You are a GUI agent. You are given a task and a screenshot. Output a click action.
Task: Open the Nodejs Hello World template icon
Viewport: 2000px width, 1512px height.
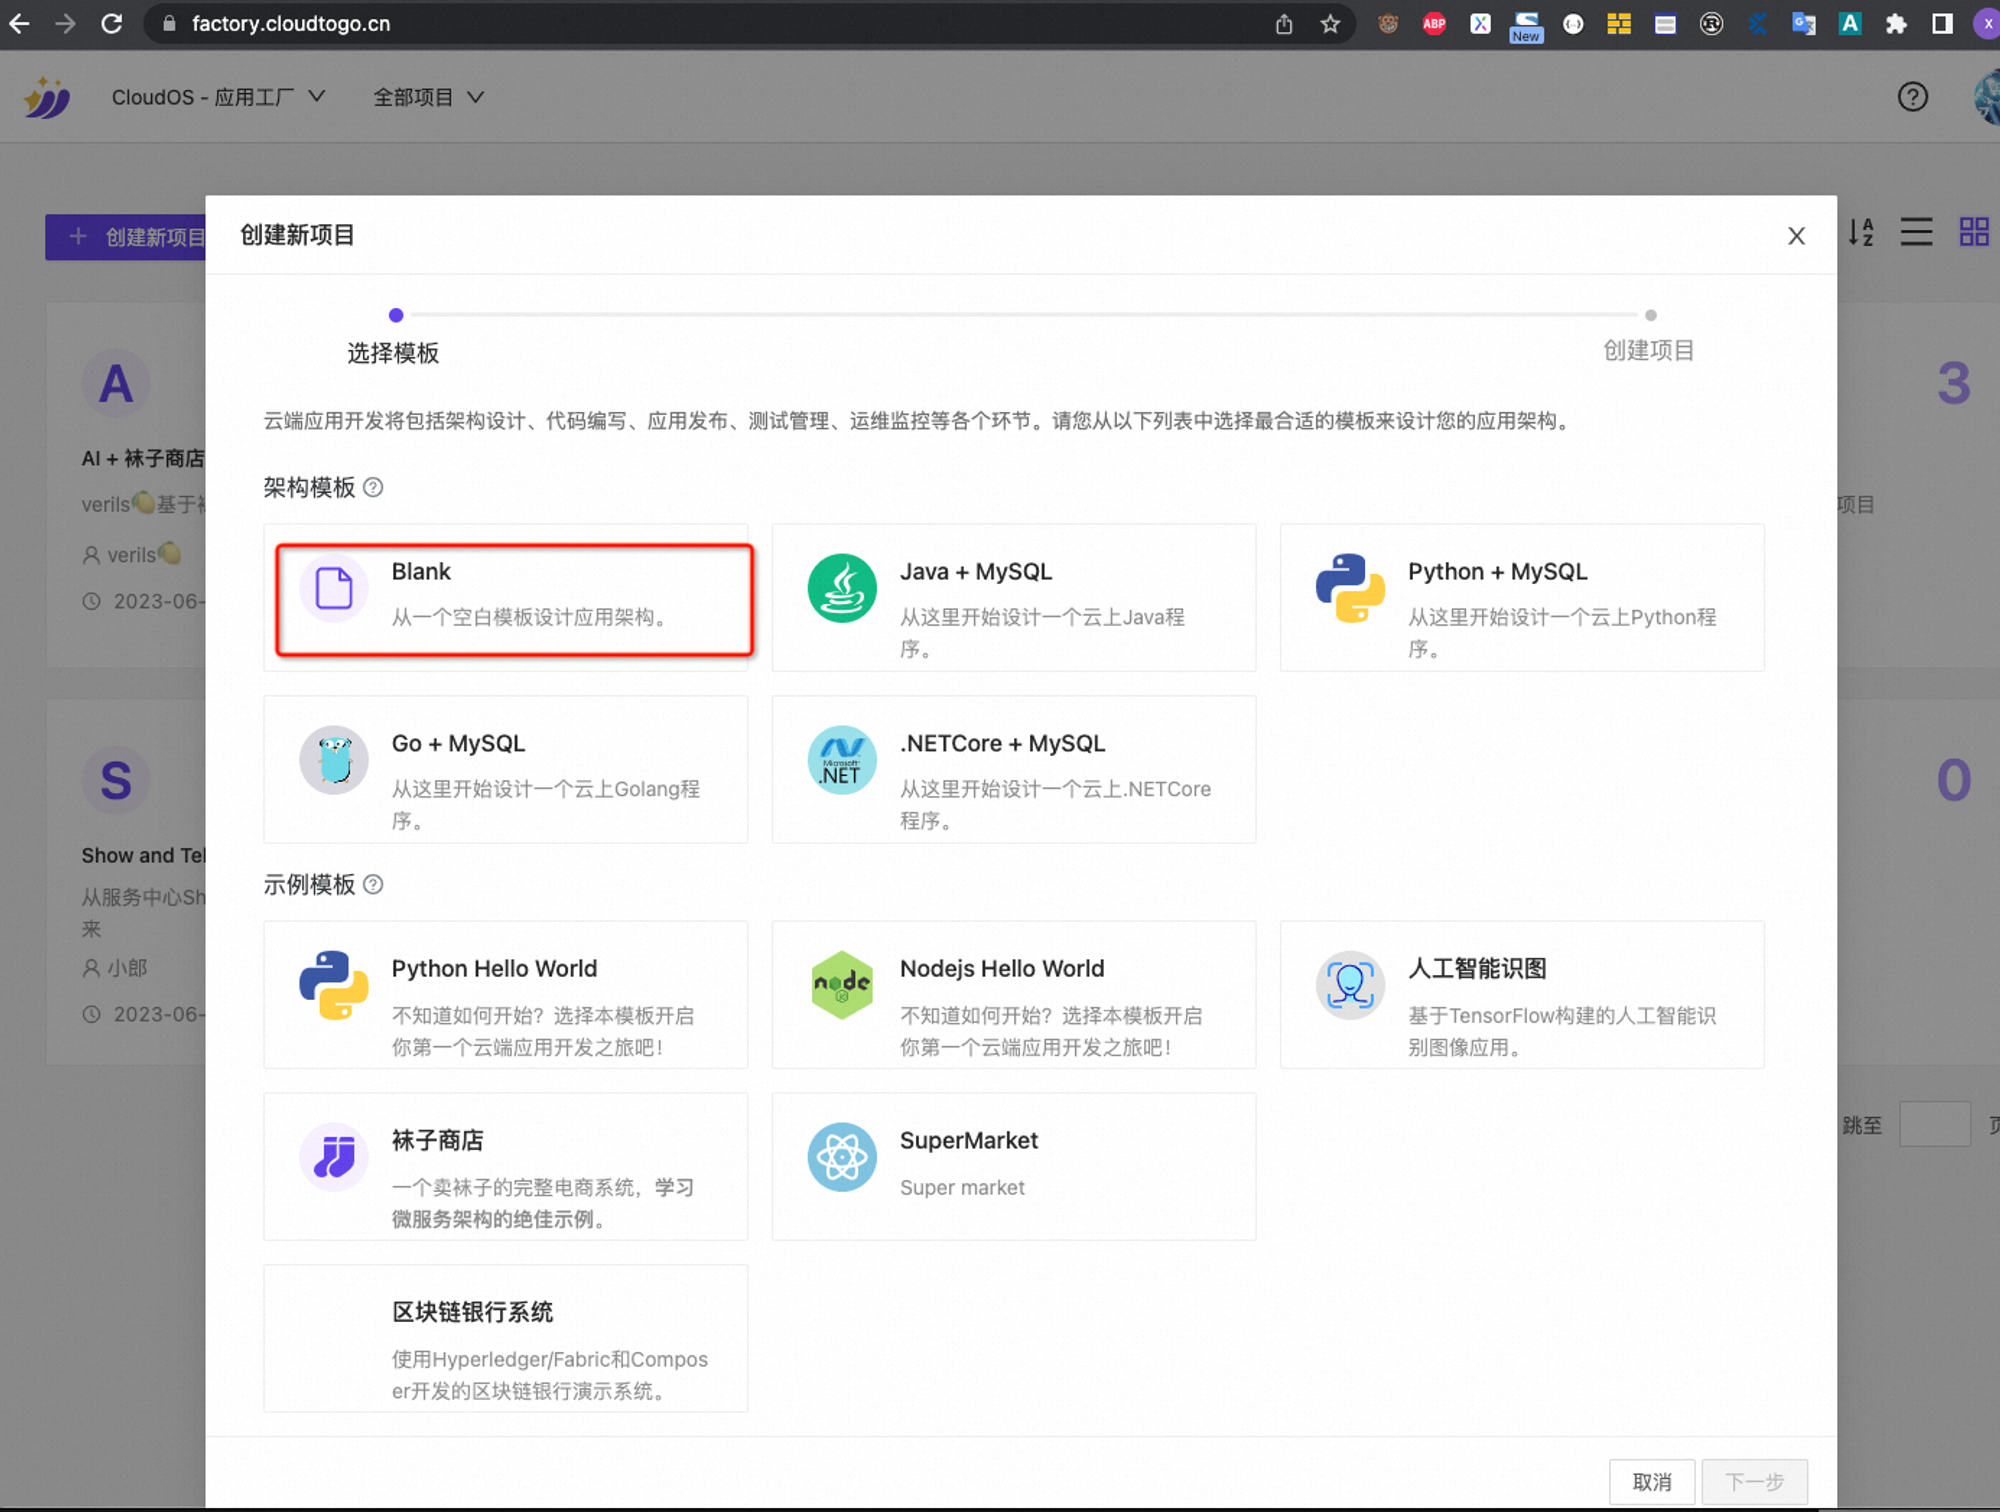842,985
